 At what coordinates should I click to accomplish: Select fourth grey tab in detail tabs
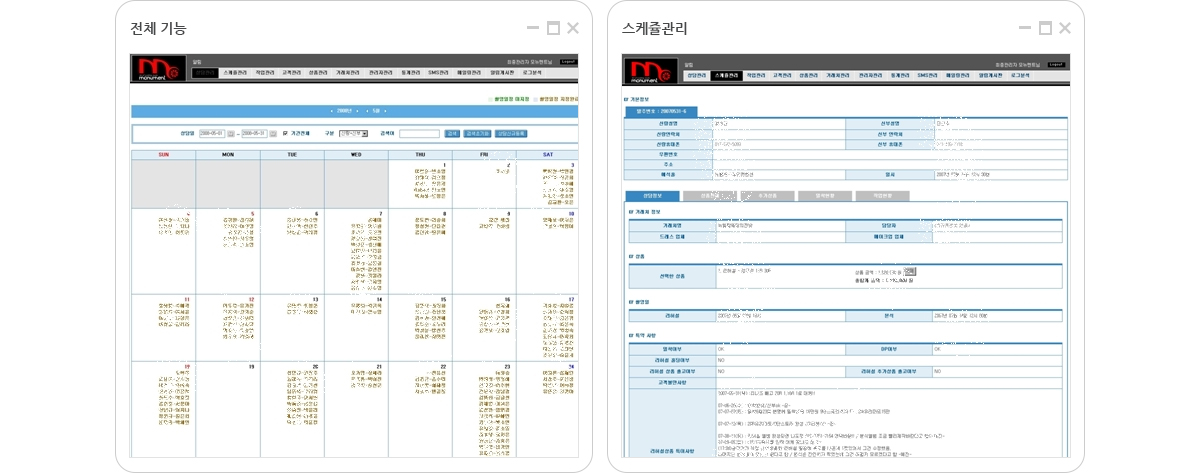click(825, 195)
